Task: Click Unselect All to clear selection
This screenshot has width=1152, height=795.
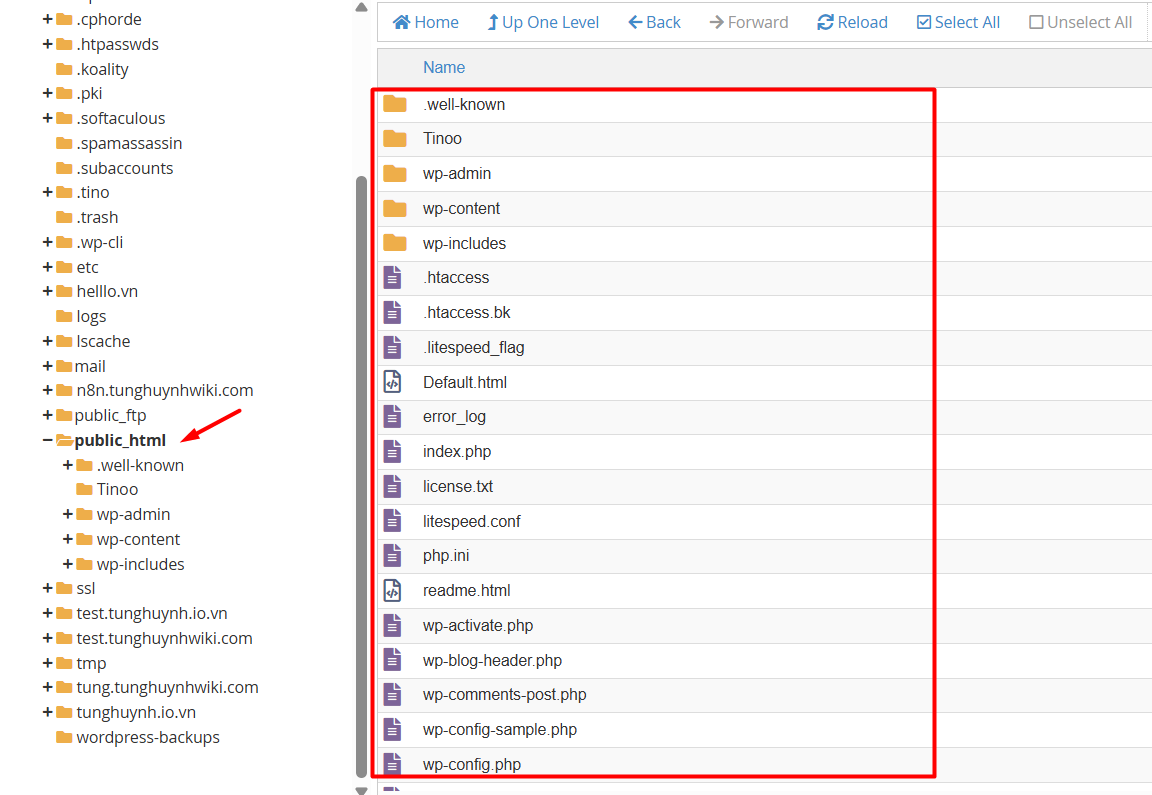Action: click(x=1080, y=22)
